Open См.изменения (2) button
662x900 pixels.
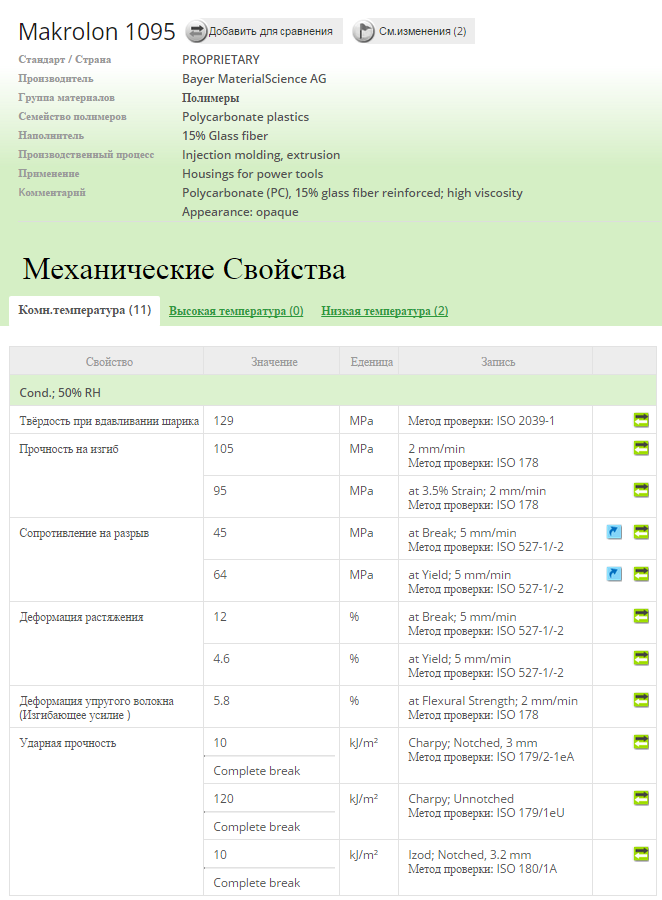point(413,31)
